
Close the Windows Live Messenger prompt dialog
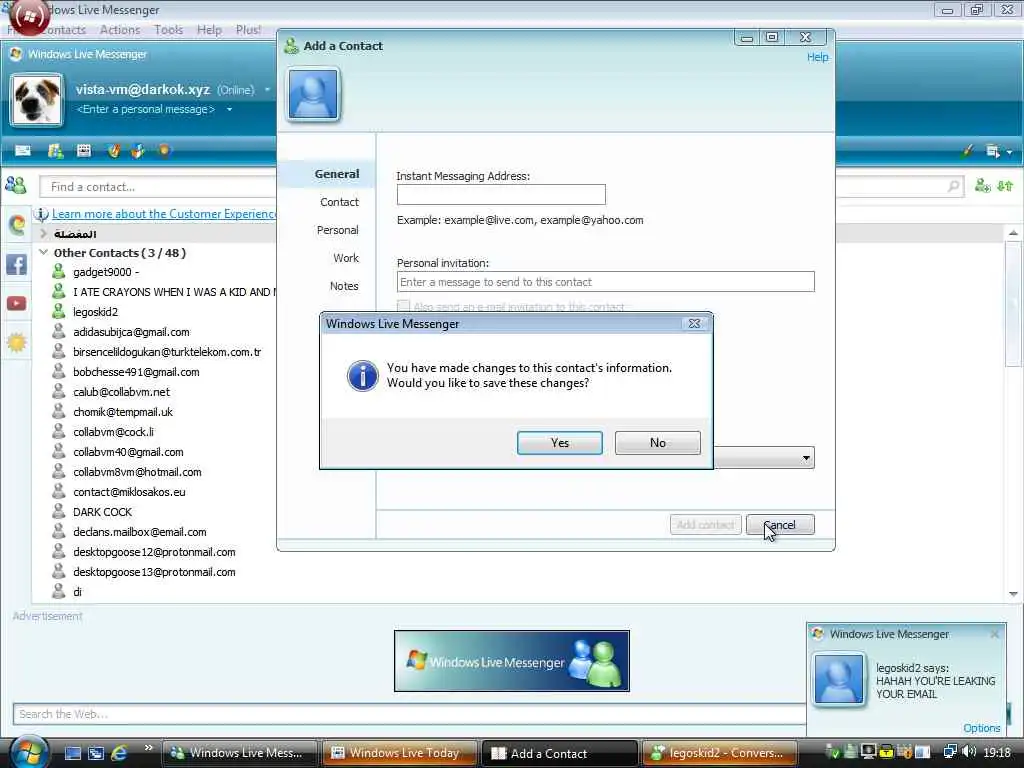pos(694,324)
